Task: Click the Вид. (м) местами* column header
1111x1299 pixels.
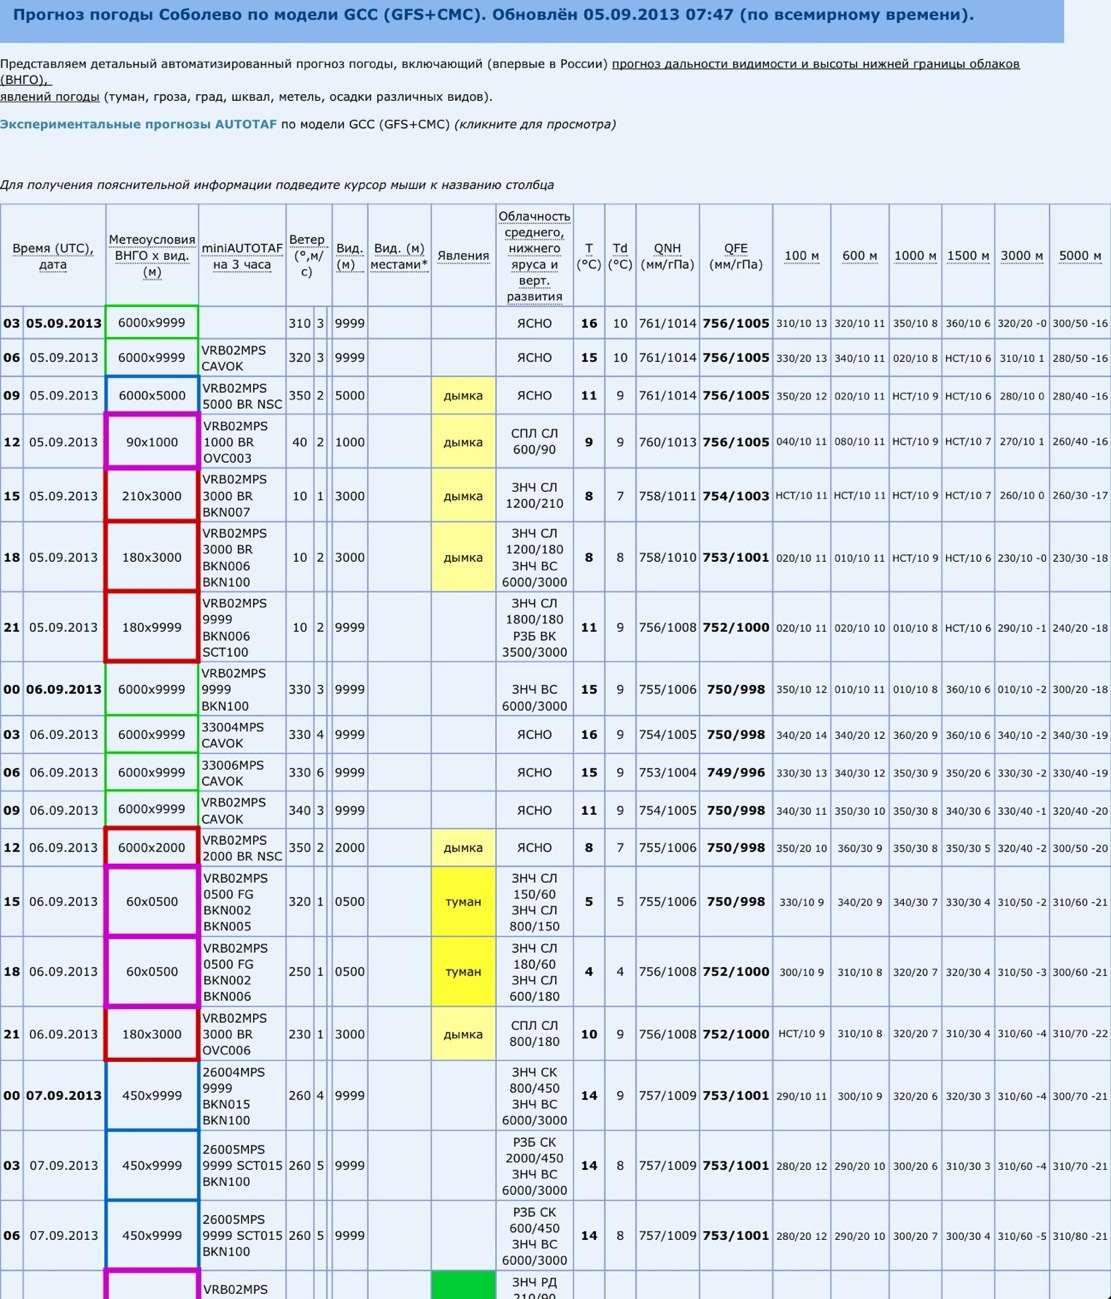Action: point(399,256)
